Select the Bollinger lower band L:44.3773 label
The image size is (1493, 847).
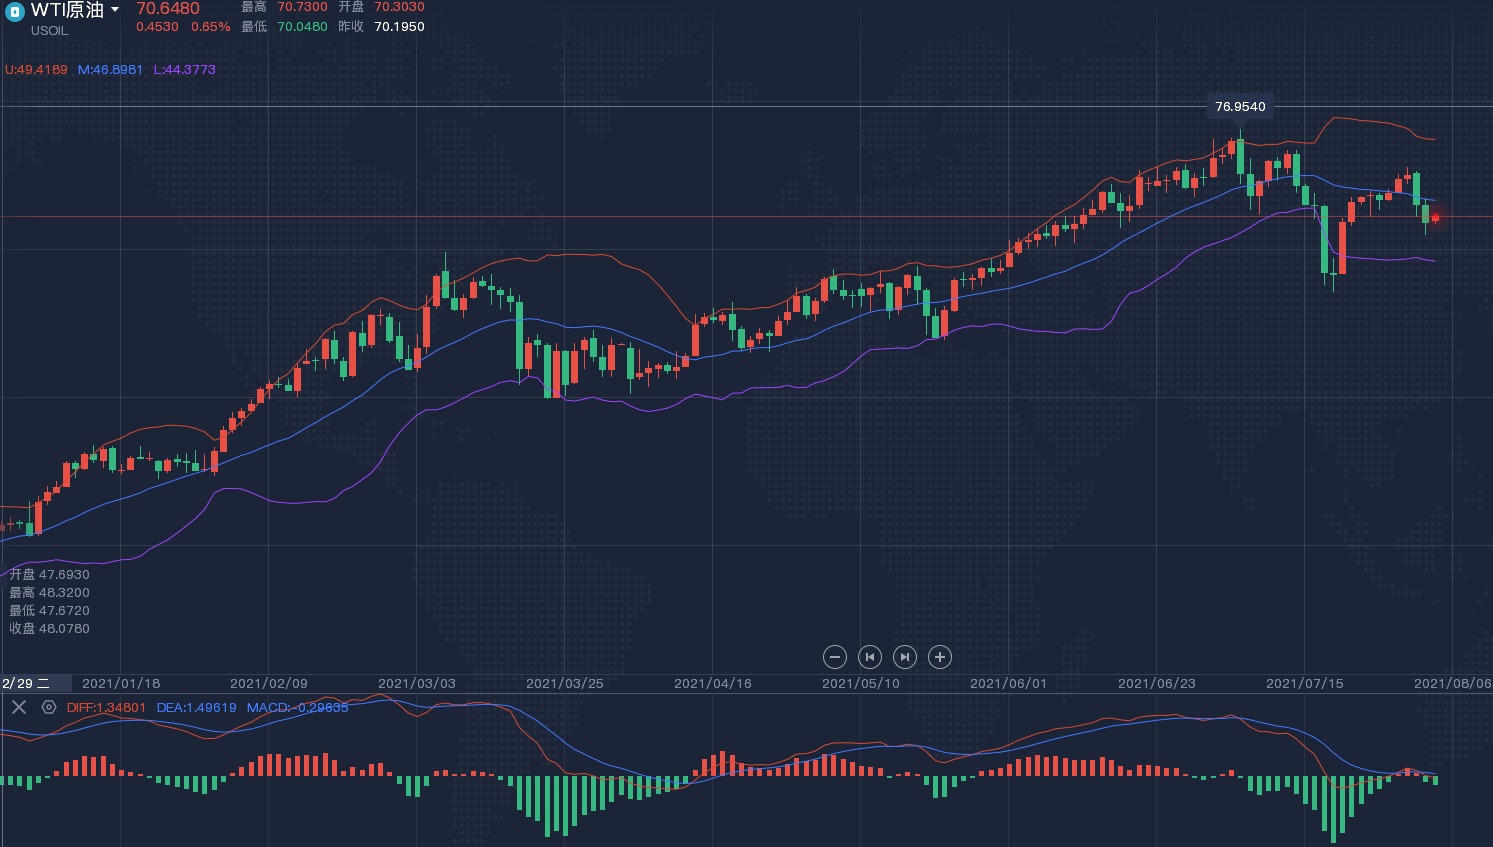tap(184, 70)
